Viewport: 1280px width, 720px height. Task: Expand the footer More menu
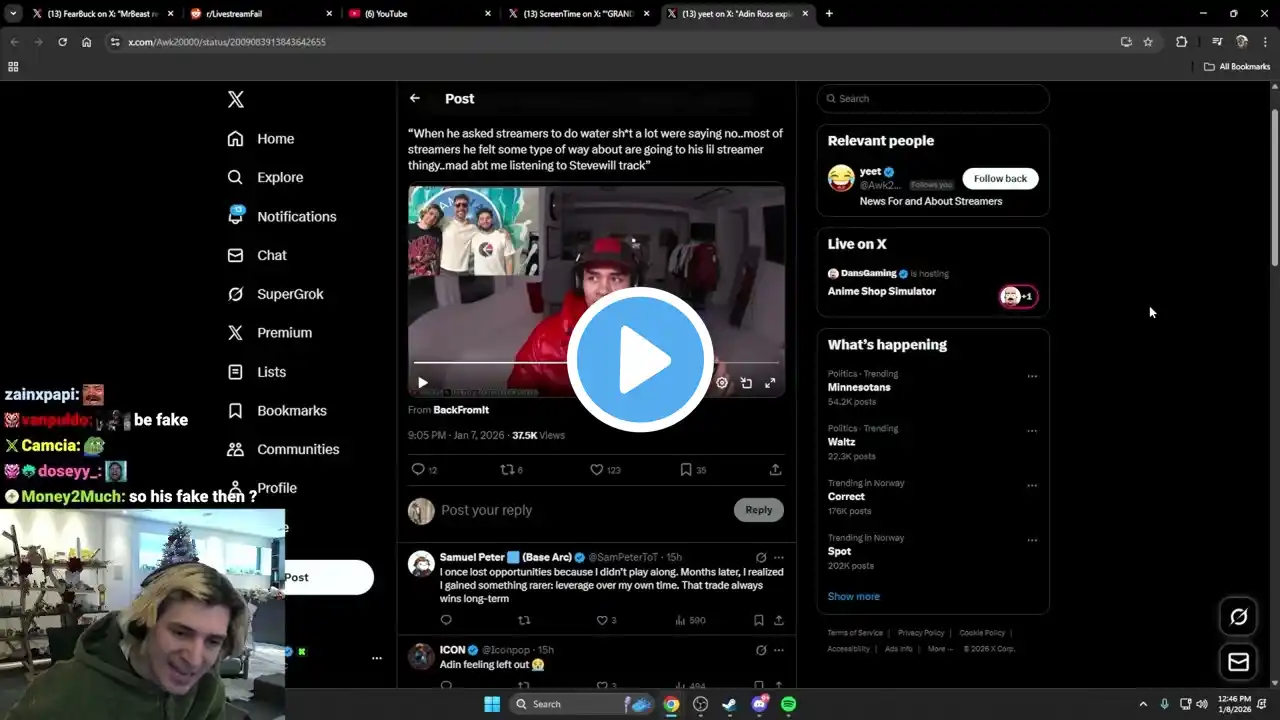pos(939,649)
